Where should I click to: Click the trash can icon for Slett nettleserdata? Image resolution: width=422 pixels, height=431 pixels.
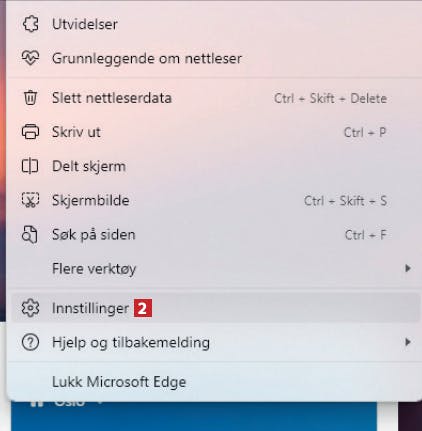30,98
